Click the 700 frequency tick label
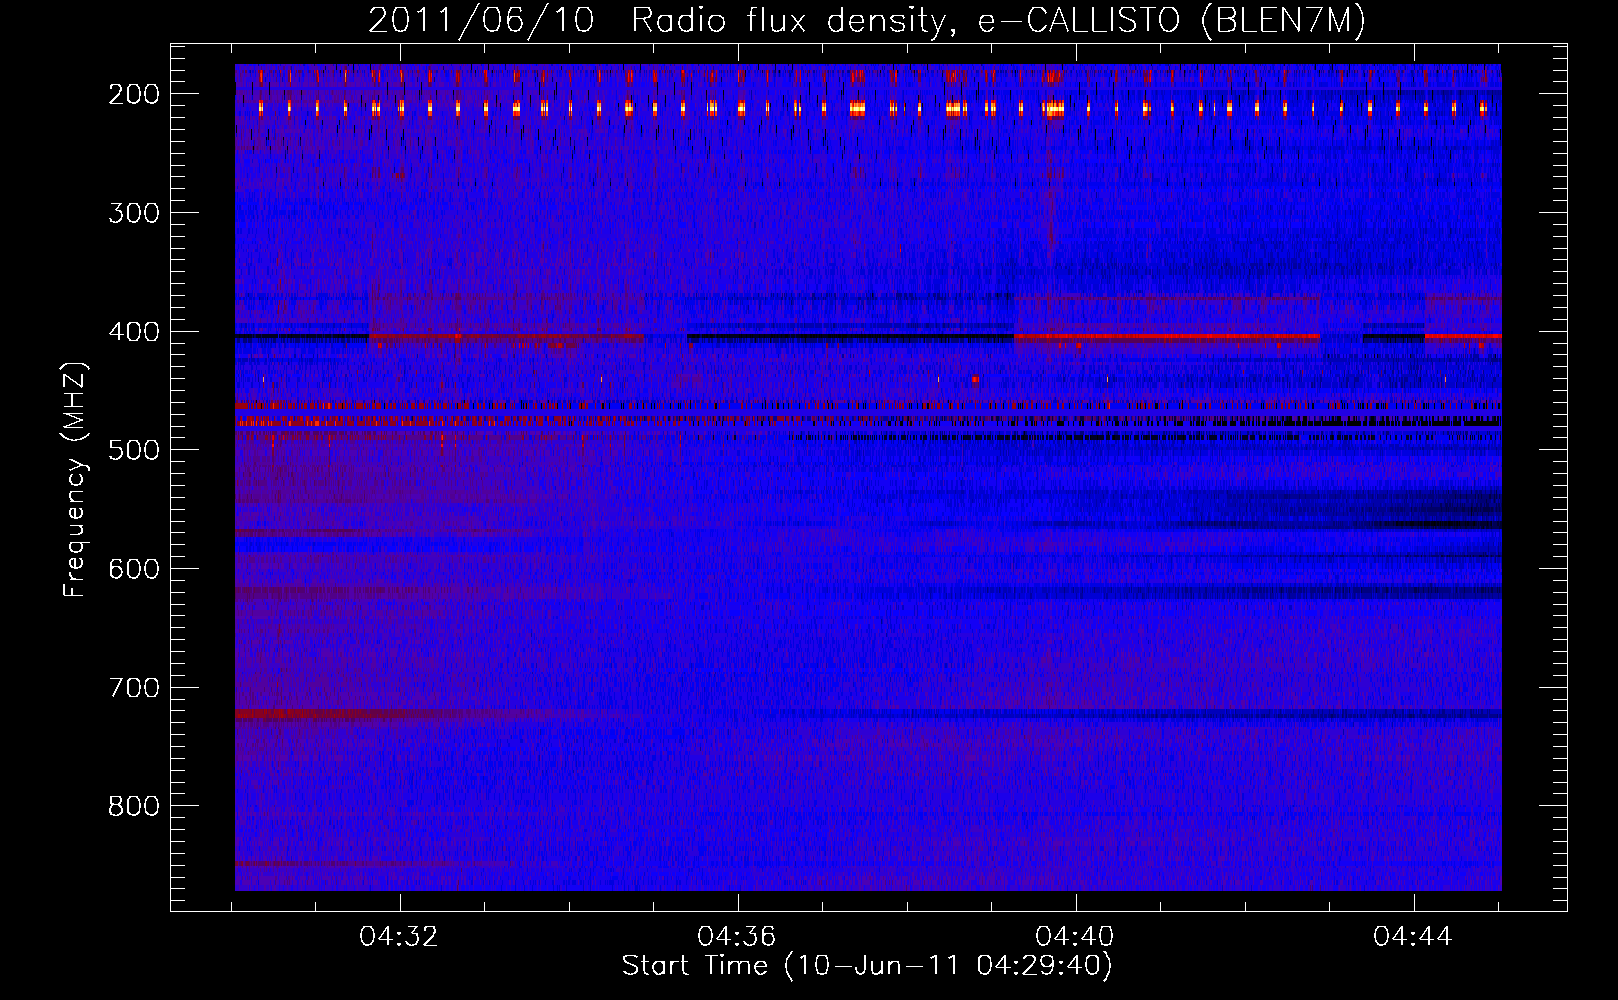The image size is (1618, 1000). (x=134, y=688)
